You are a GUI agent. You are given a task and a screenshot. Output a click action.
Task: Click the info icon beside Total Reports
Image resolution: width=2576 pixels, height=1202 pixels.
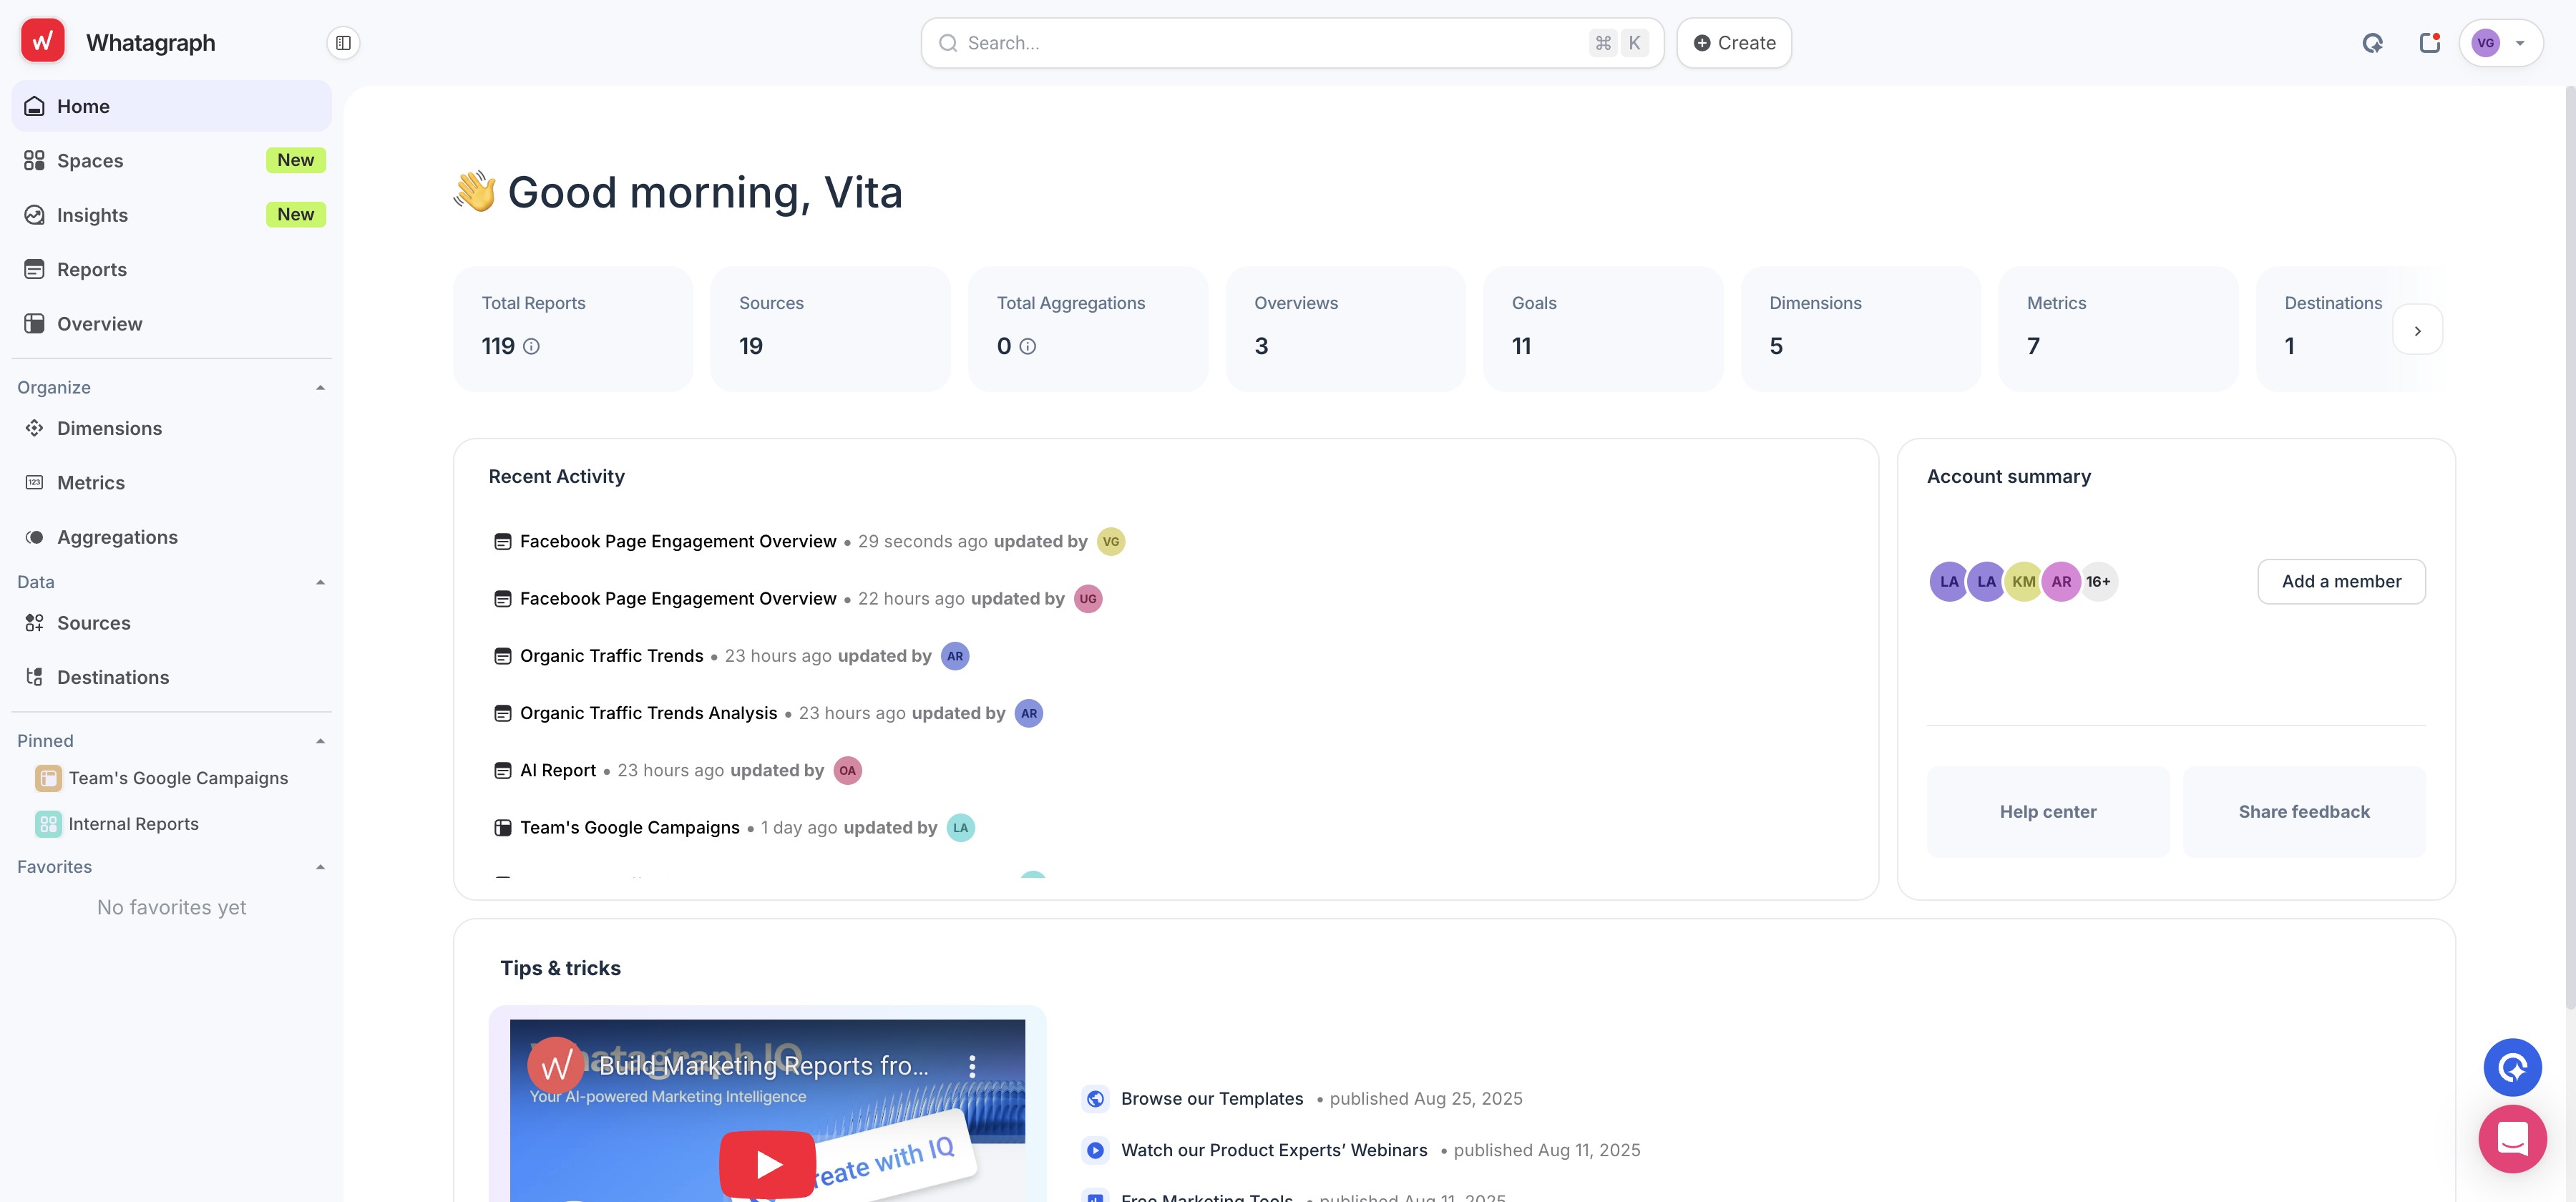532,346
